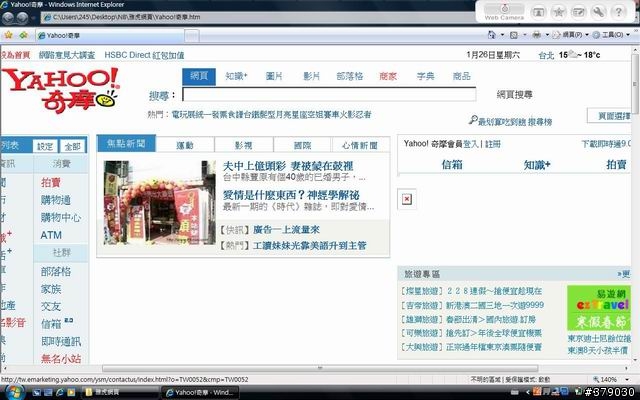The width and height of the screenshot is (640, 400).
Task: Open the 拍賣 link in sidebar
Action: click(51, 182)
